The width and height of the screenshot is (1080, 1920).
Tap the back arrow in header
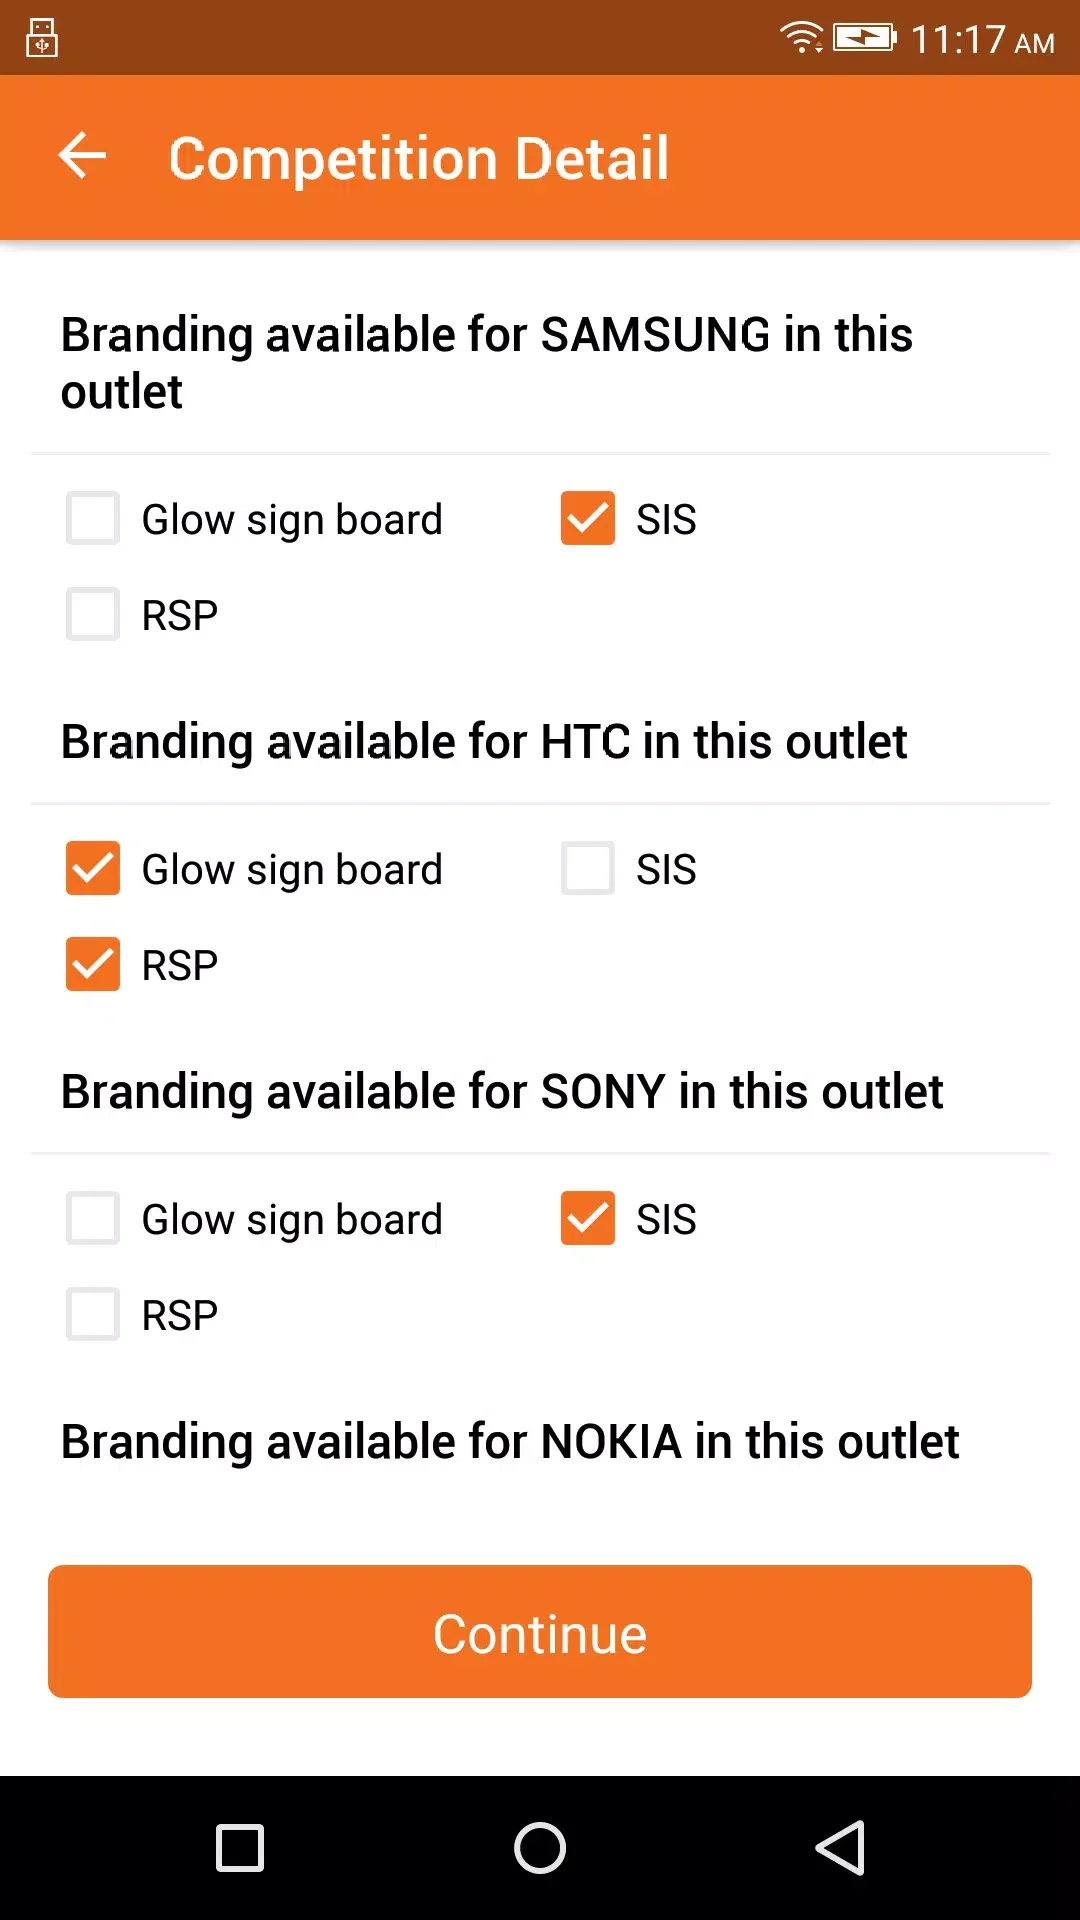coord(82,157)
